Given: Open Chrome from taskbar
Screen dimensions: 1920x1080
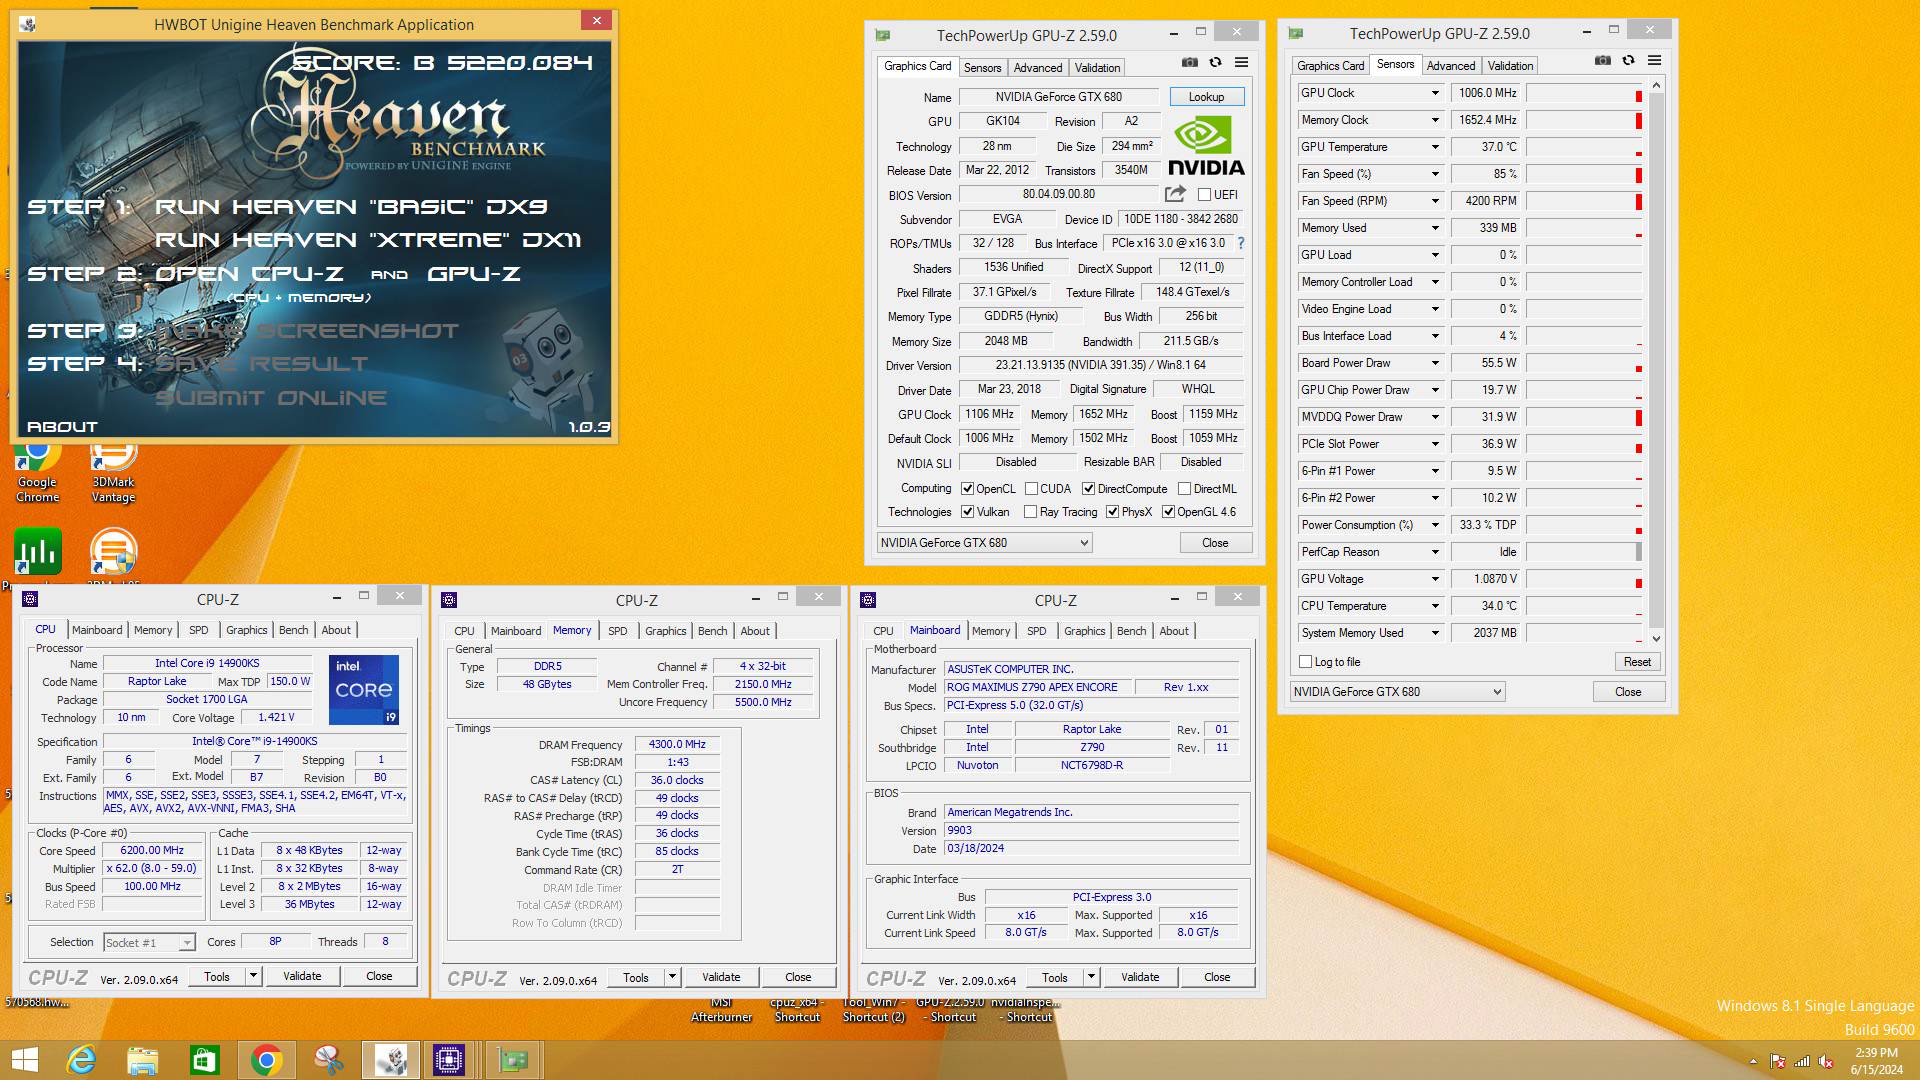Looking at the screenshot, I should point(266,1060).
